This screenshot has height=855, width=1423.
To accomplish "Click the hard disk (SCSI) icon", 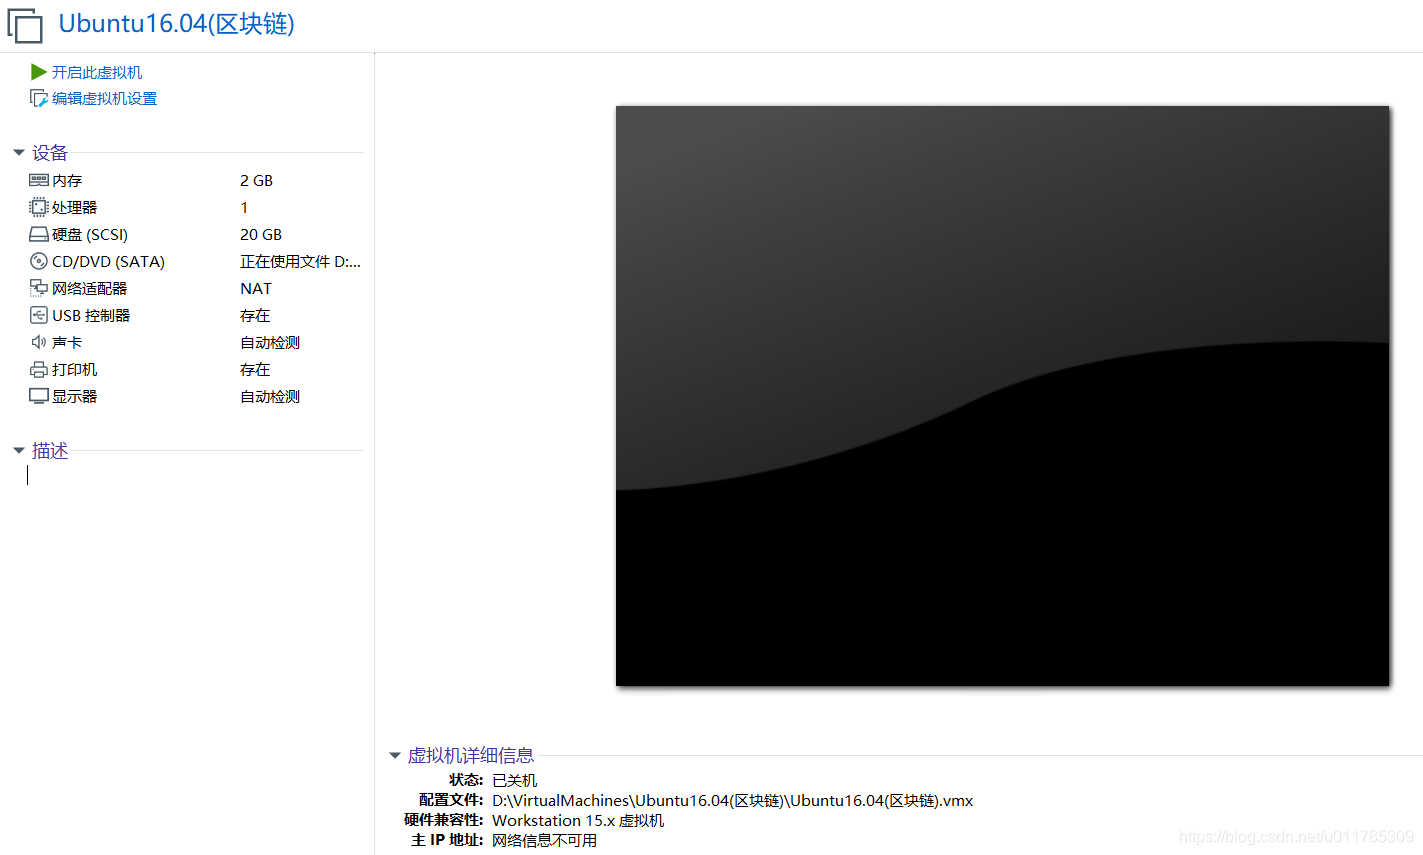I will click(39, 234).
